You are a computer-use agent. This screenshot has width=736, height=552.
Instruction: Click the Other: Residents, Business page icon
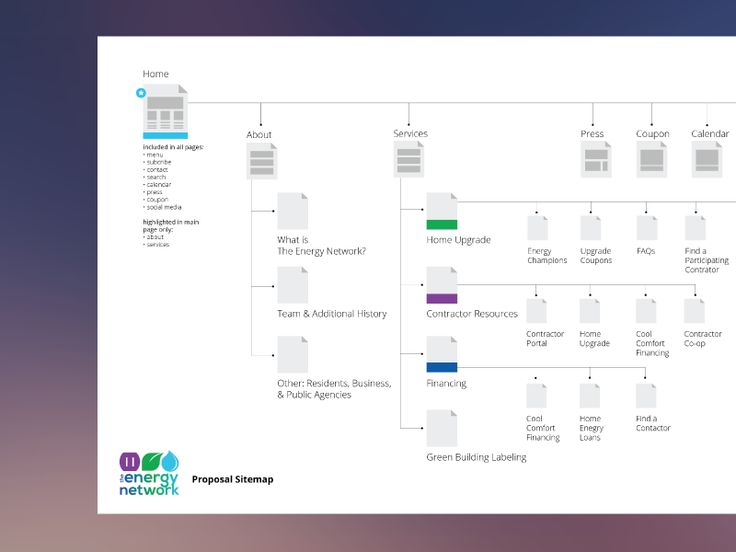pos(292,354)
